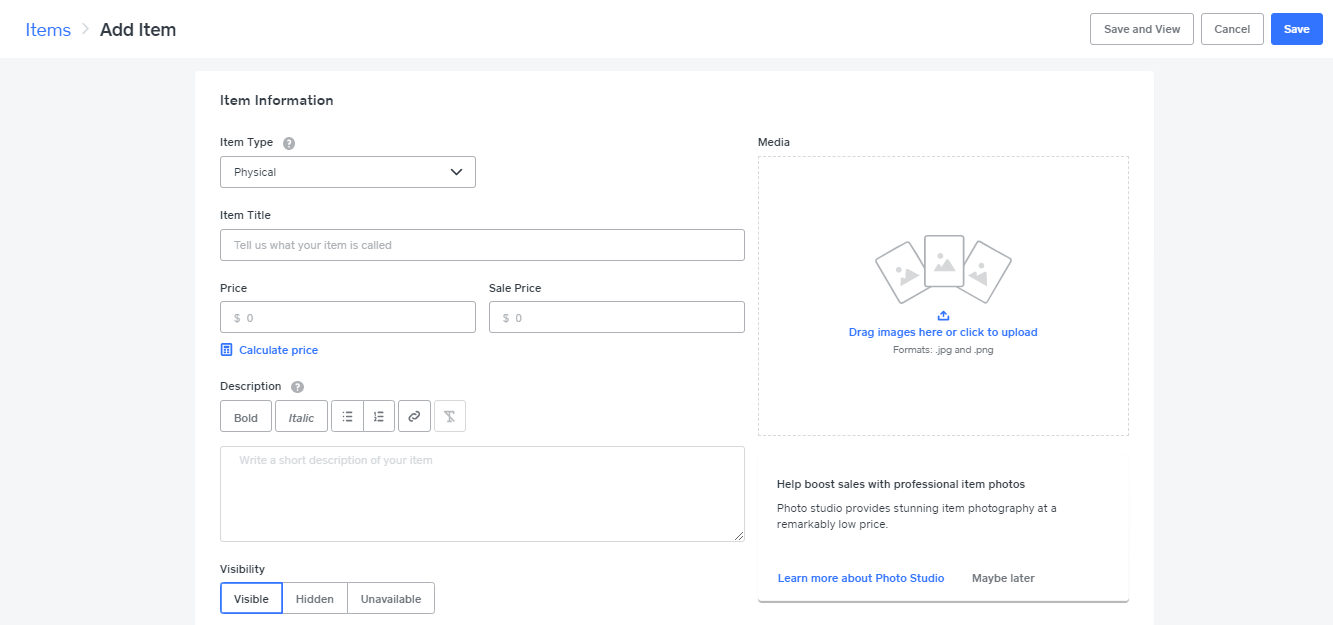
Task: Set item visibility to Hidden
Action: click(x=314, y=598)
